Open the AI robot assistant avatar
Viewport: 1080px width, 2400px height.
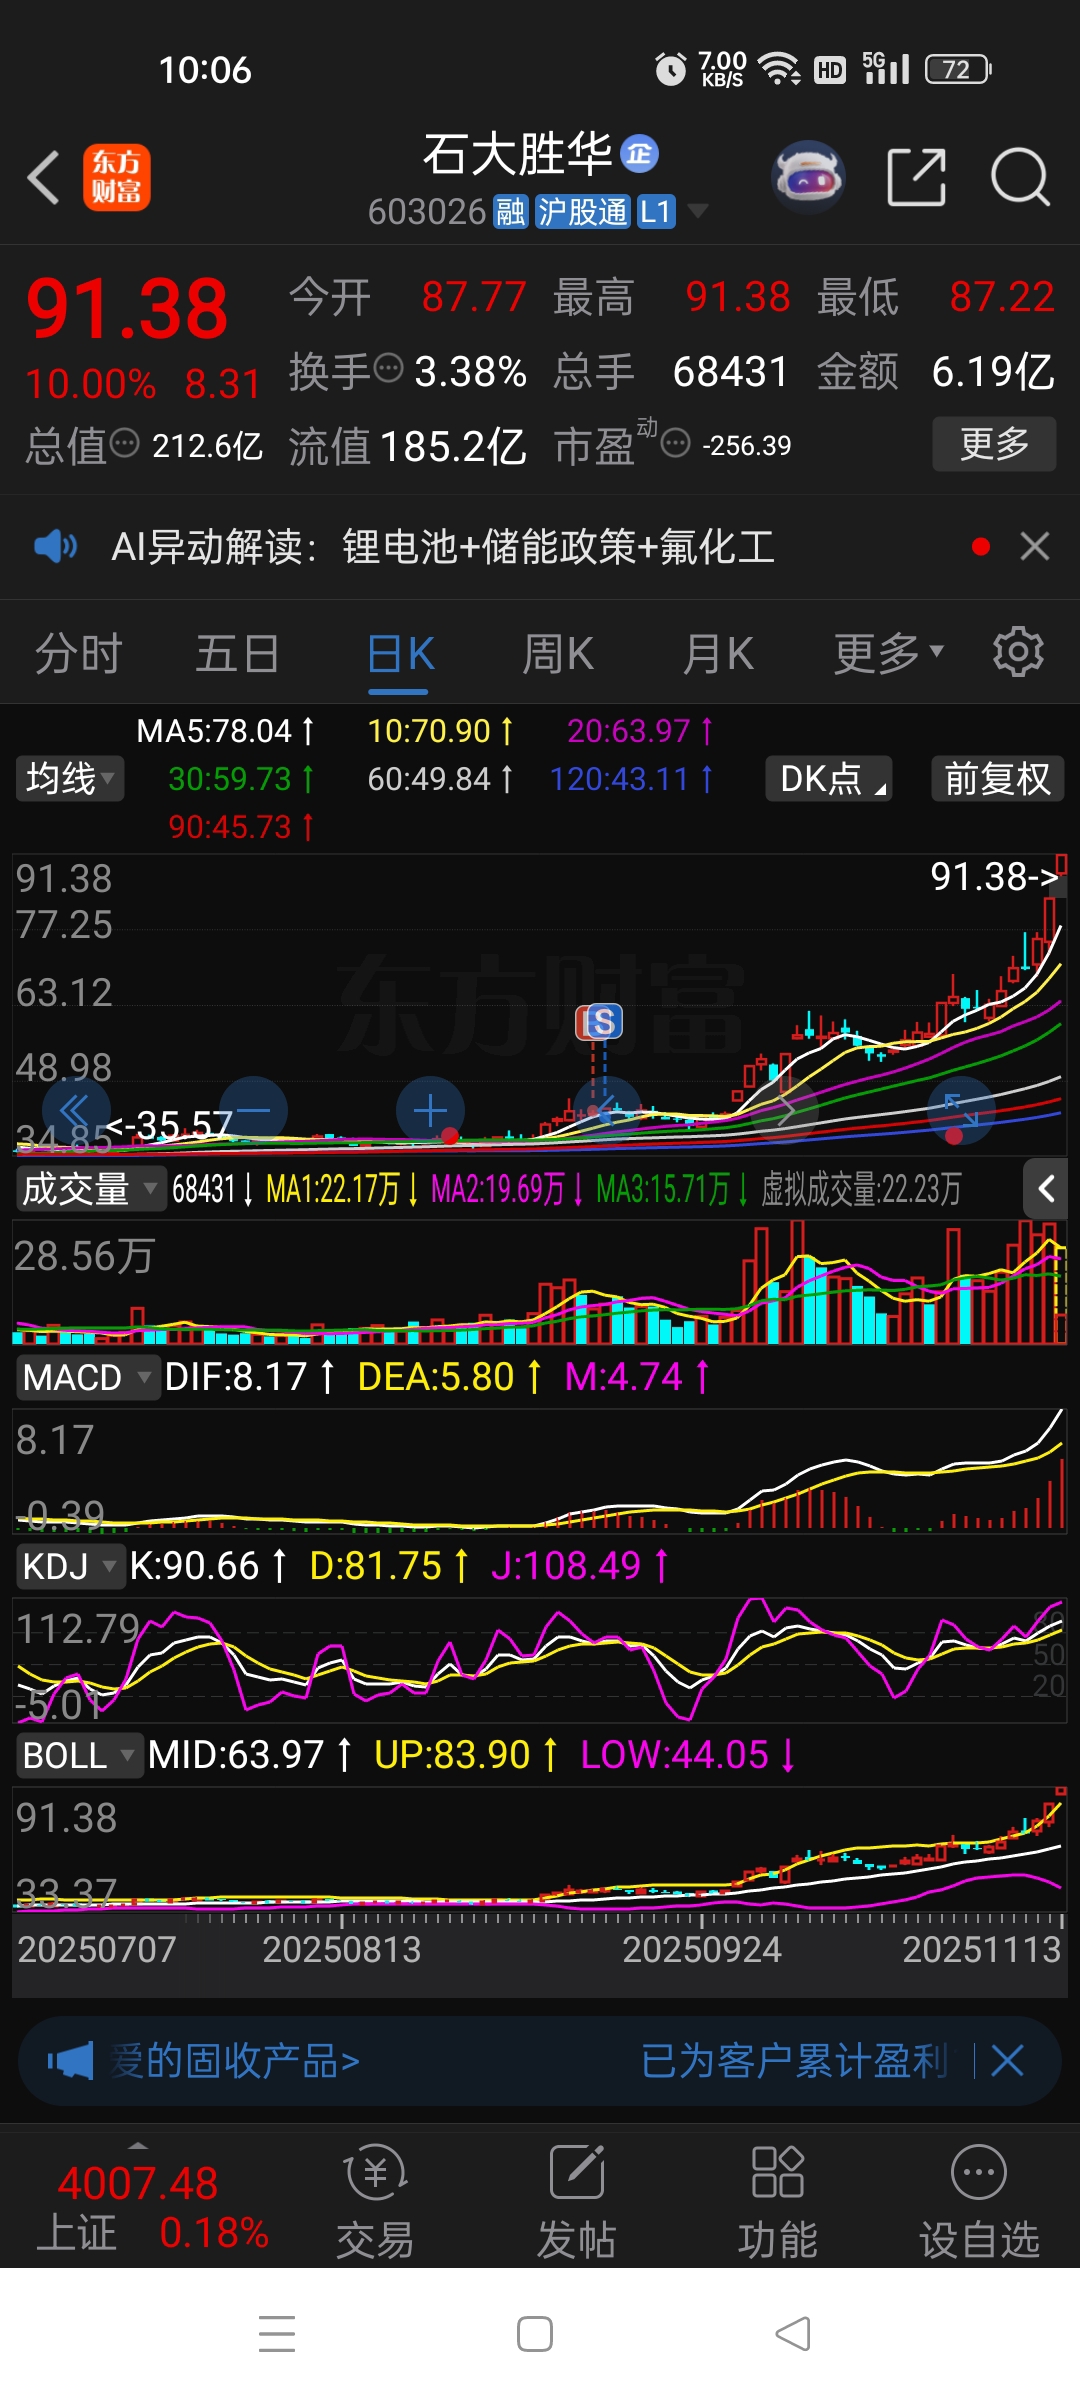(x=808, y=177)
